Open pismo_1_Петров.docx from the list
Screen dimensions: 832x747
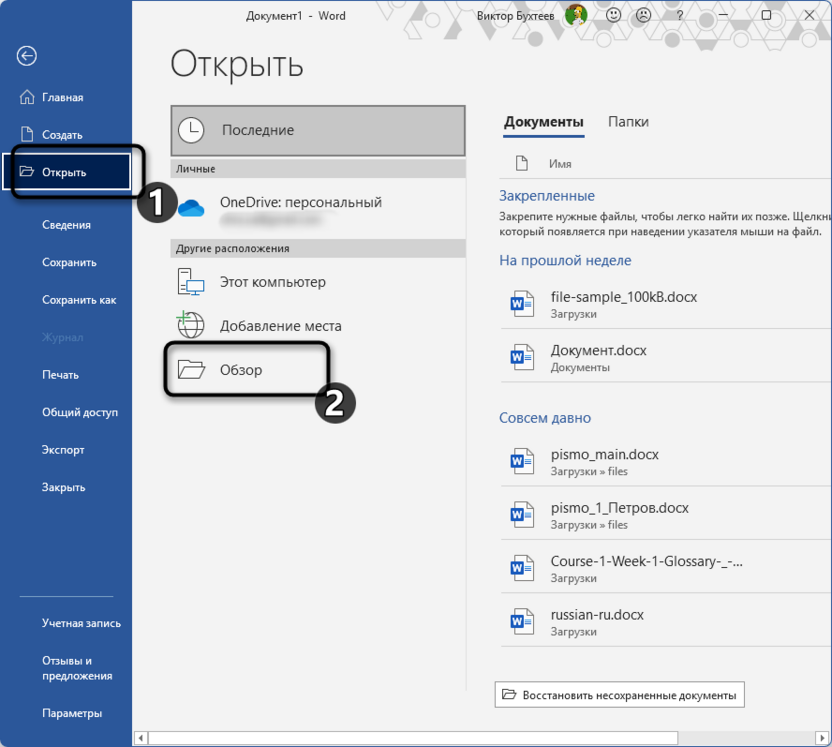666,515
